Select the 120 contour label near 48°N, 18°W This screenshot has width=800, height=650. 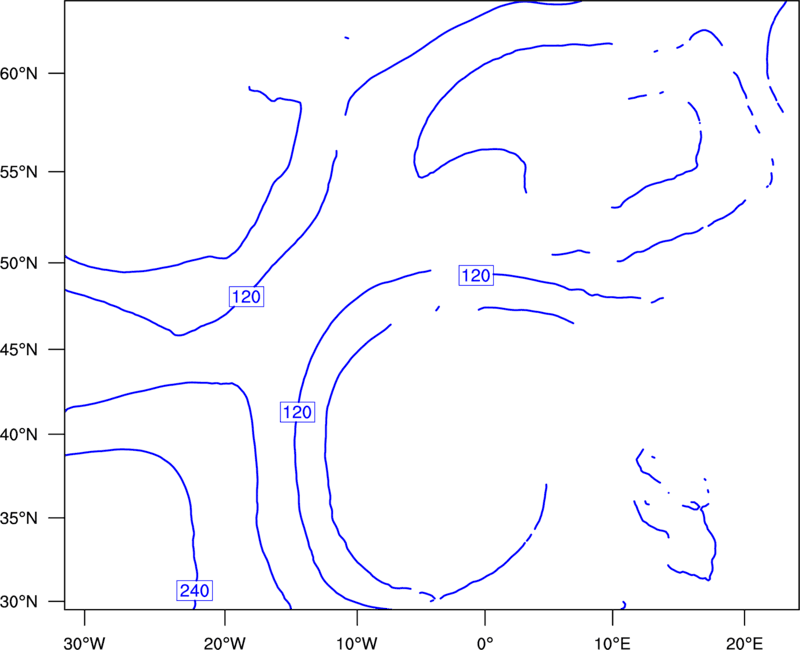click(x=246, y=296)
